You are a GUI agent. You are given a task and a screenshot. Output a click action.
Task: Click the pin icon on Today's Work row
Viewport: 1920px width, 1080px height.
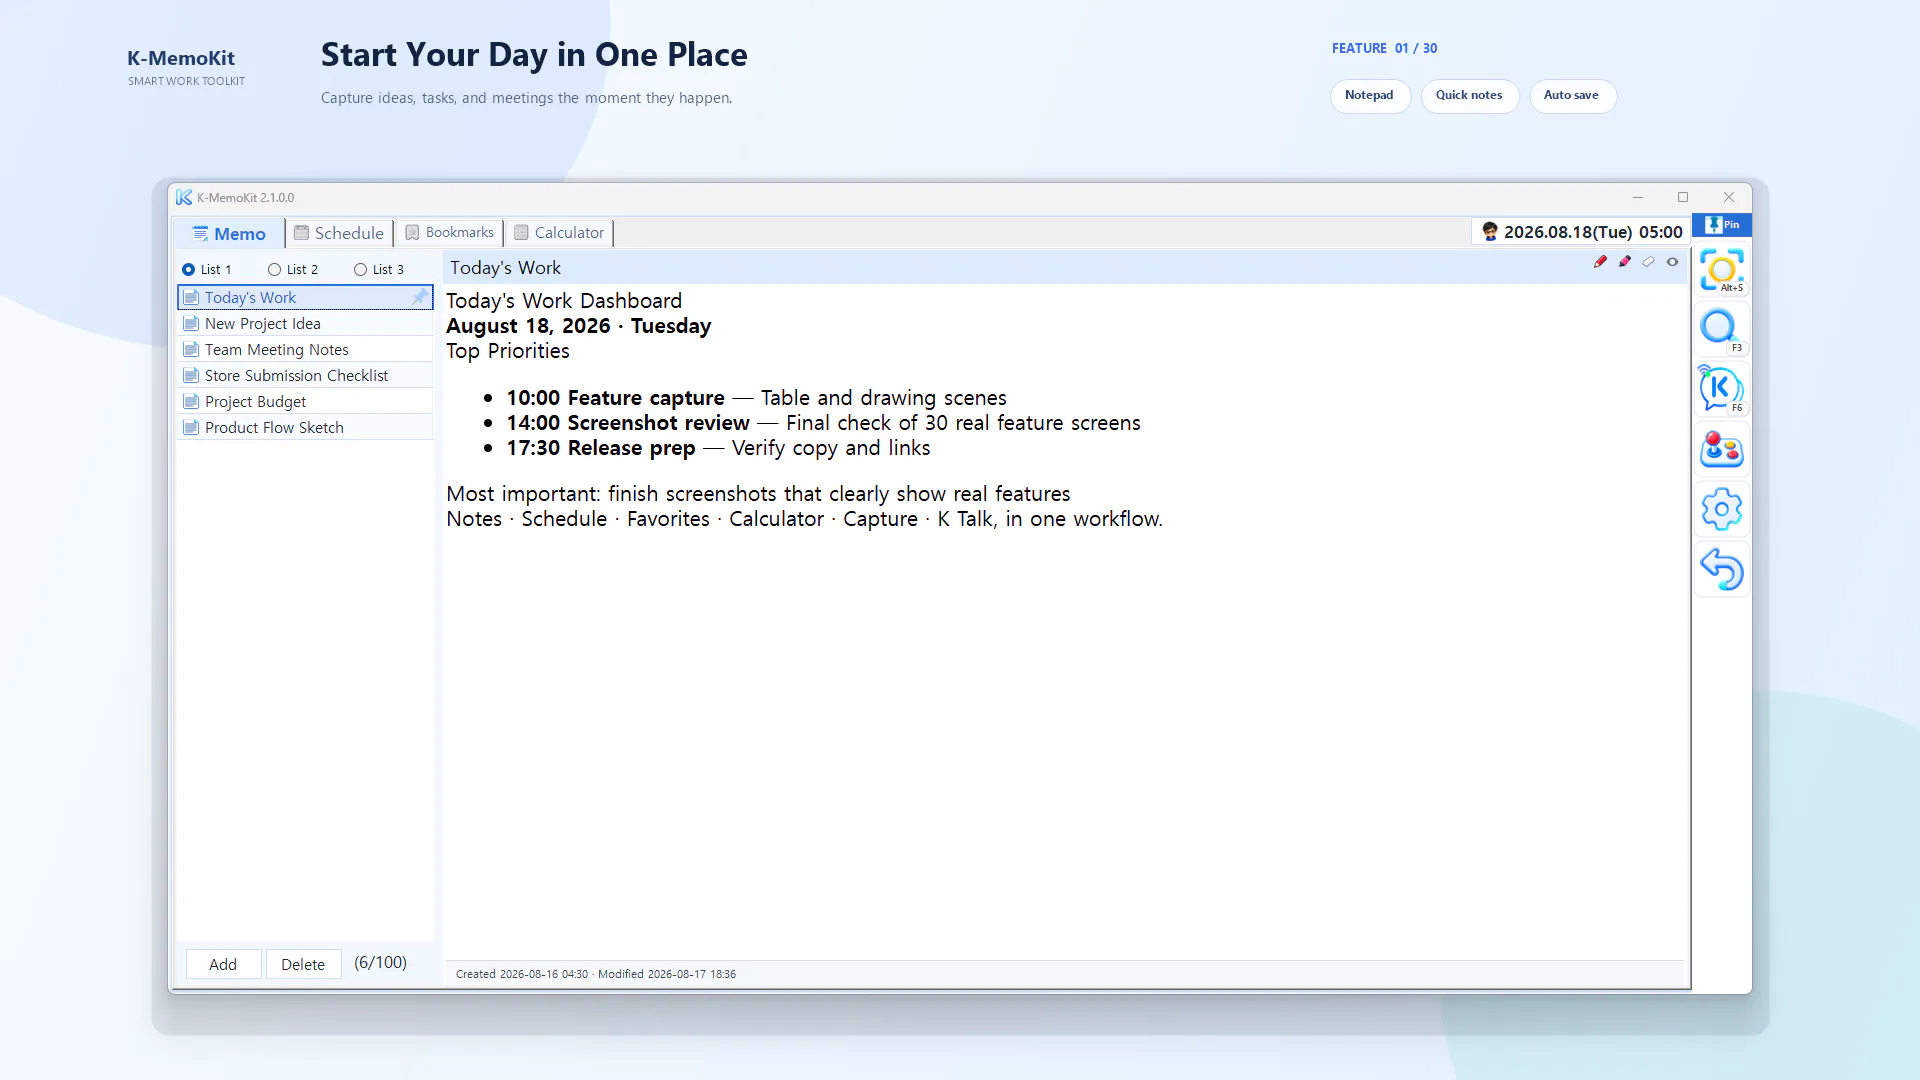tap(419, 297)
